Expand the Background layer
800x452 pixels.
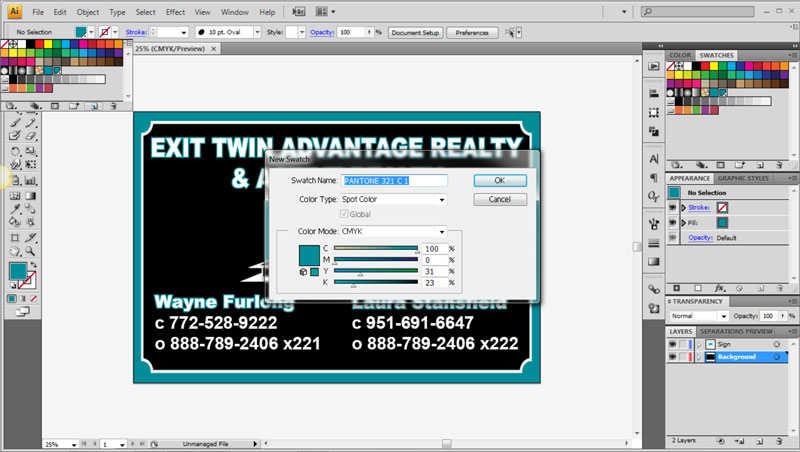699,357
